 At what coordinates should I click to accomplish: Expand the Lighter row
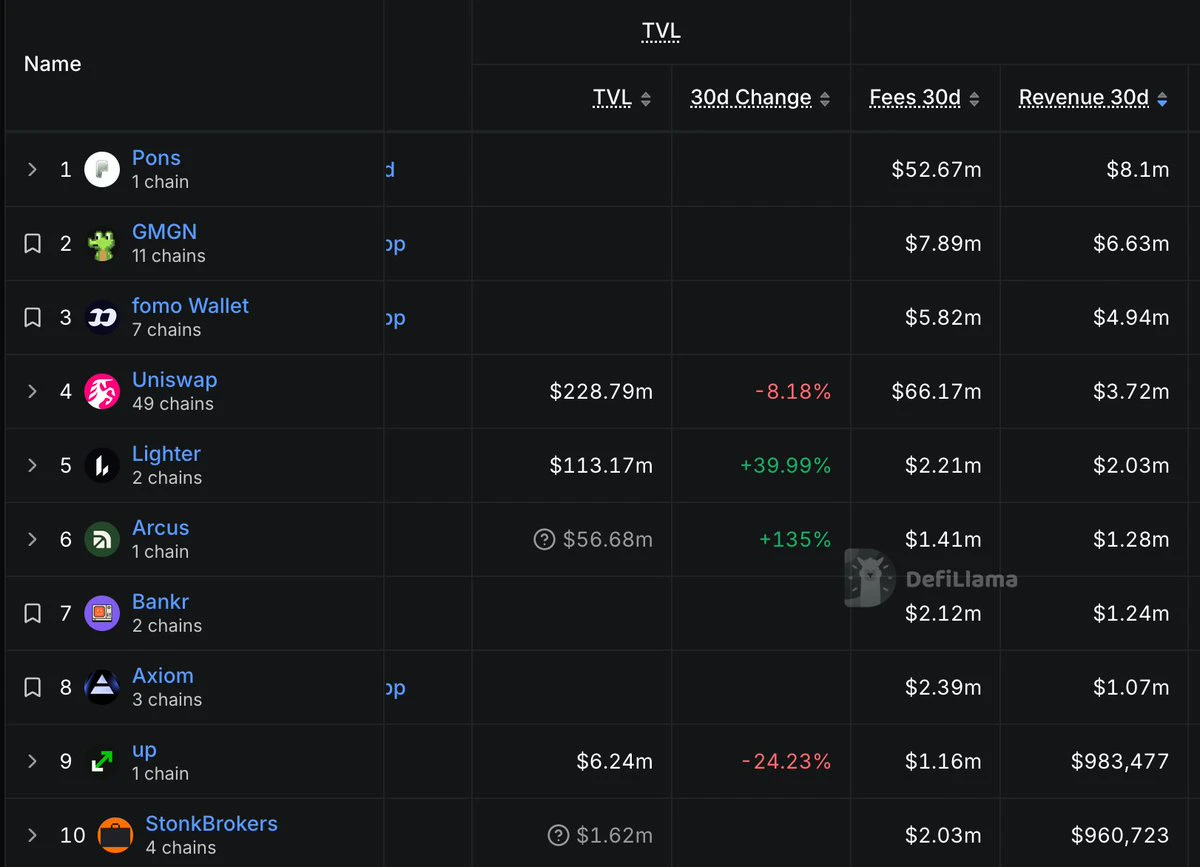(32, 466)
